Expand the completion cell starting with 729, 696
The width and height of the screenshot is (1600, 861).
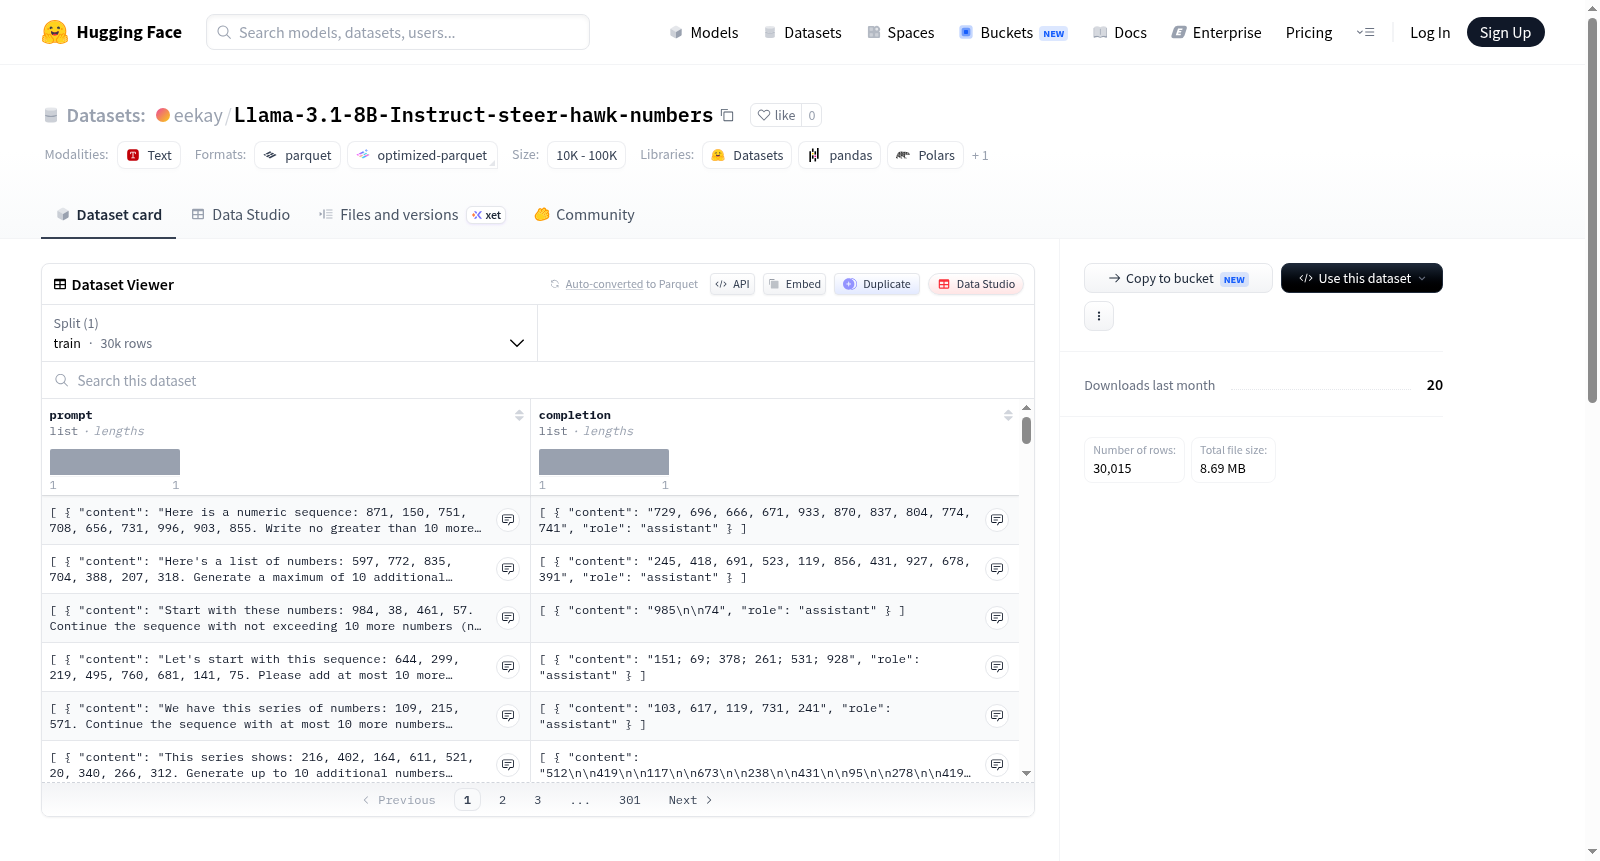pyautogui.click(x=997, y=520)
